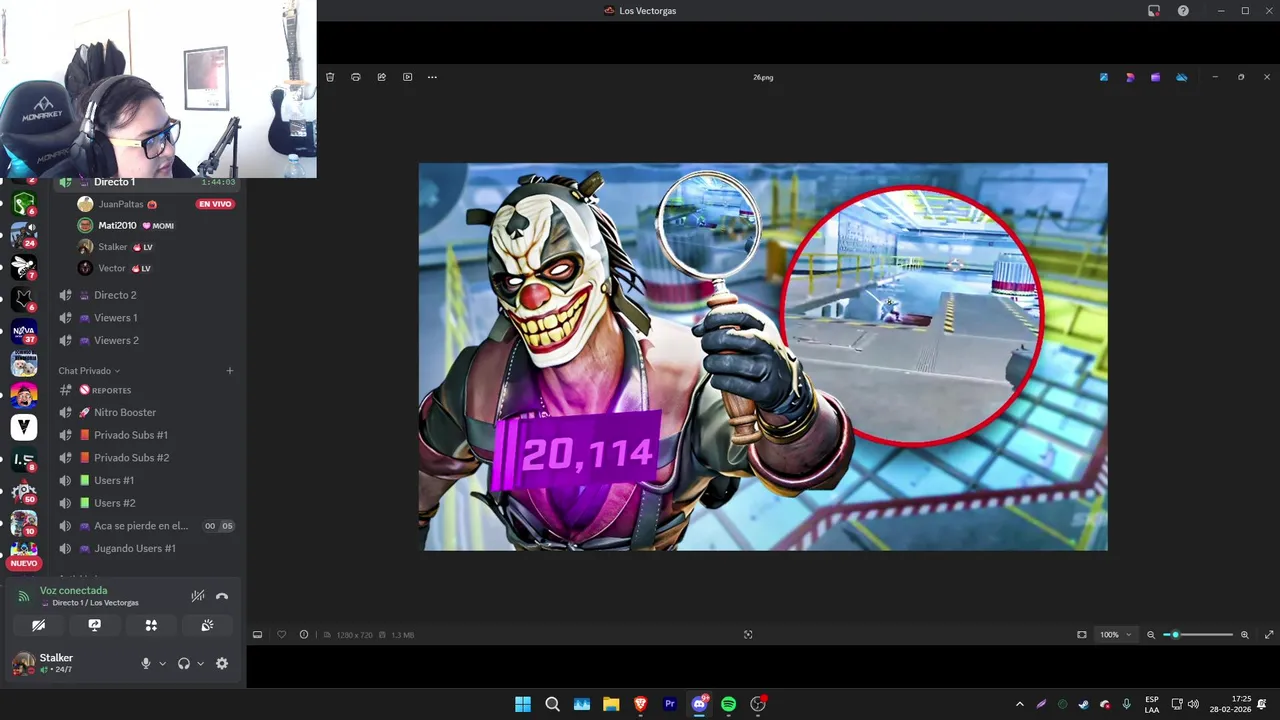Open headphone output options arrow
This screenshot has height=720, width=1280.
[200, 663]
